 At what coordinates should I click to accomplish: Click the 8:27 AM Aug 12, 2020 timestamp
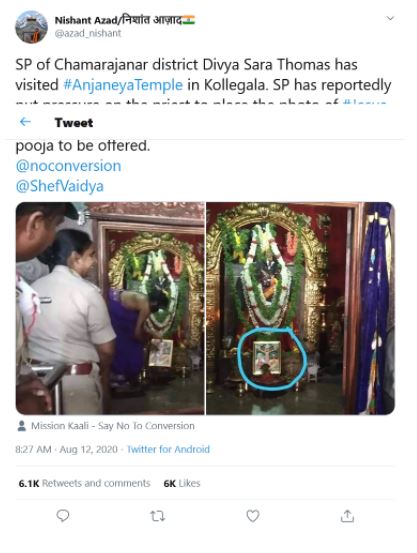click(x=66, y=449)
